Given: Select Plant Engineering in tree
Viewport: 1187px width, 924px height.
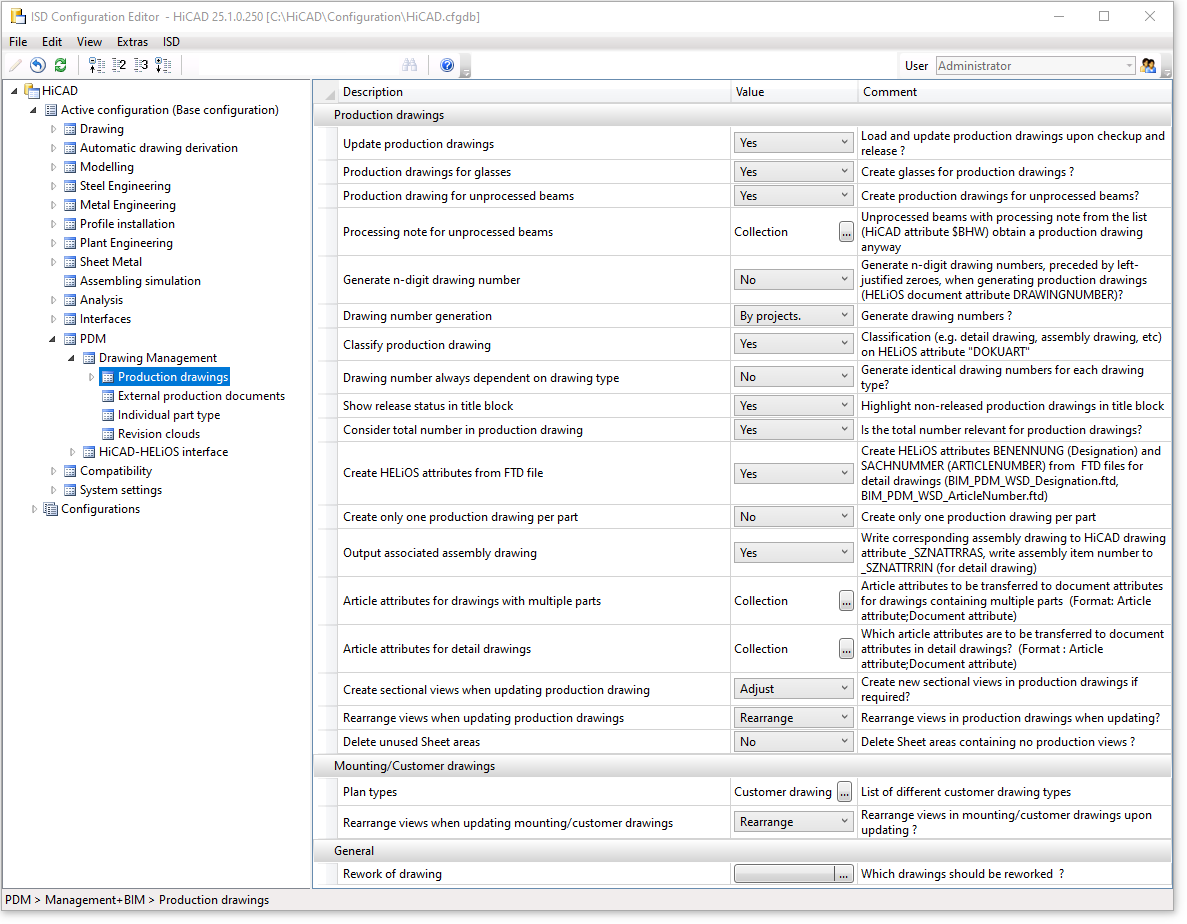Looking at the screenshot, I should [126, 243].
